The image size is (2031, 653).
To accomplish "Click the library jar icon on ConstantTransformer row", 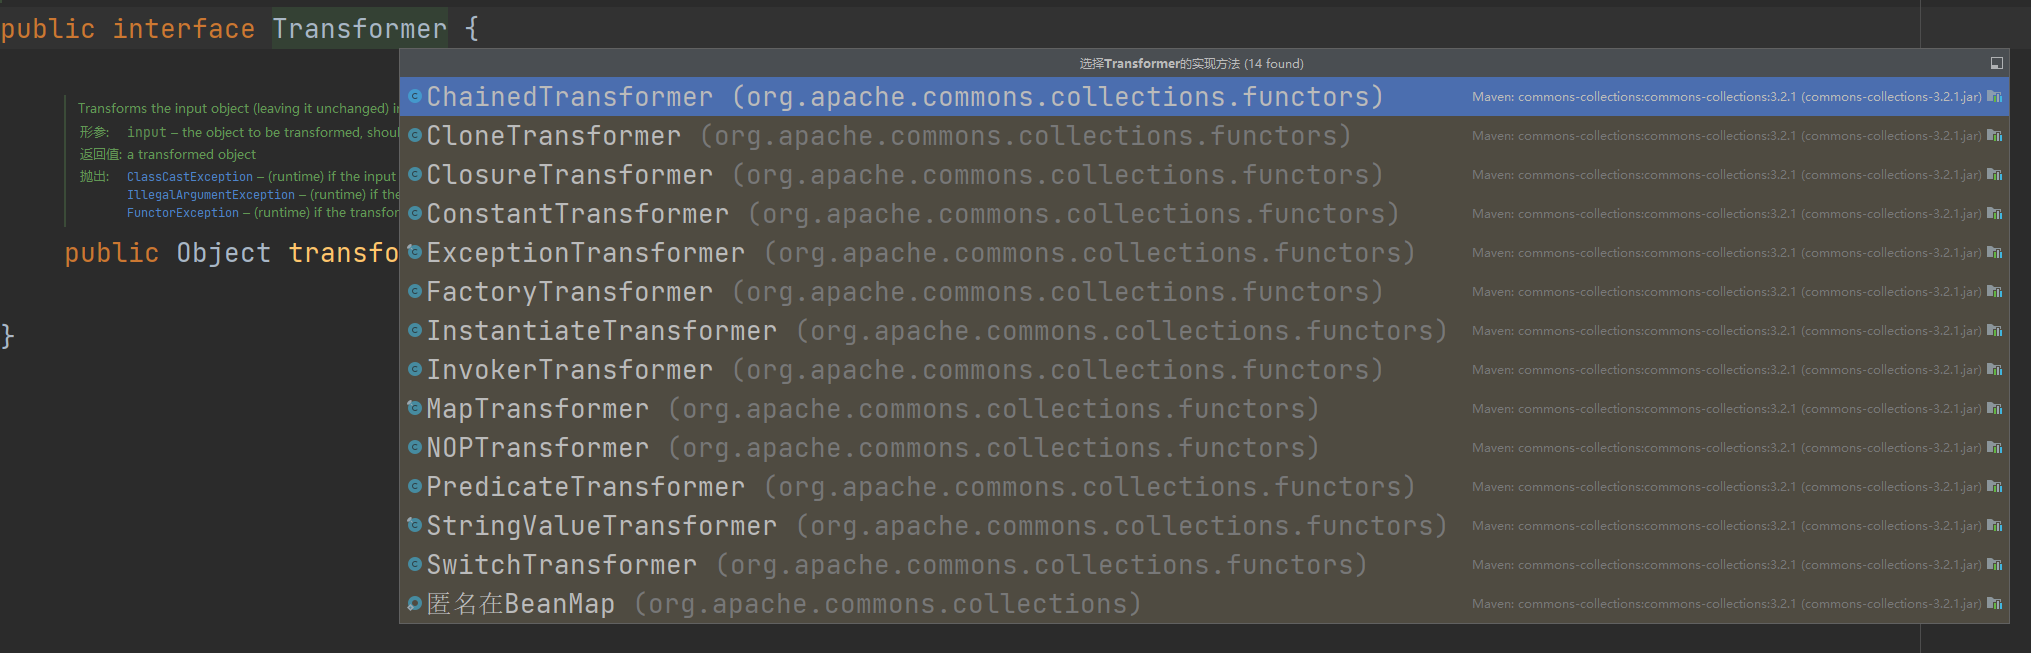I will 1994,214.
